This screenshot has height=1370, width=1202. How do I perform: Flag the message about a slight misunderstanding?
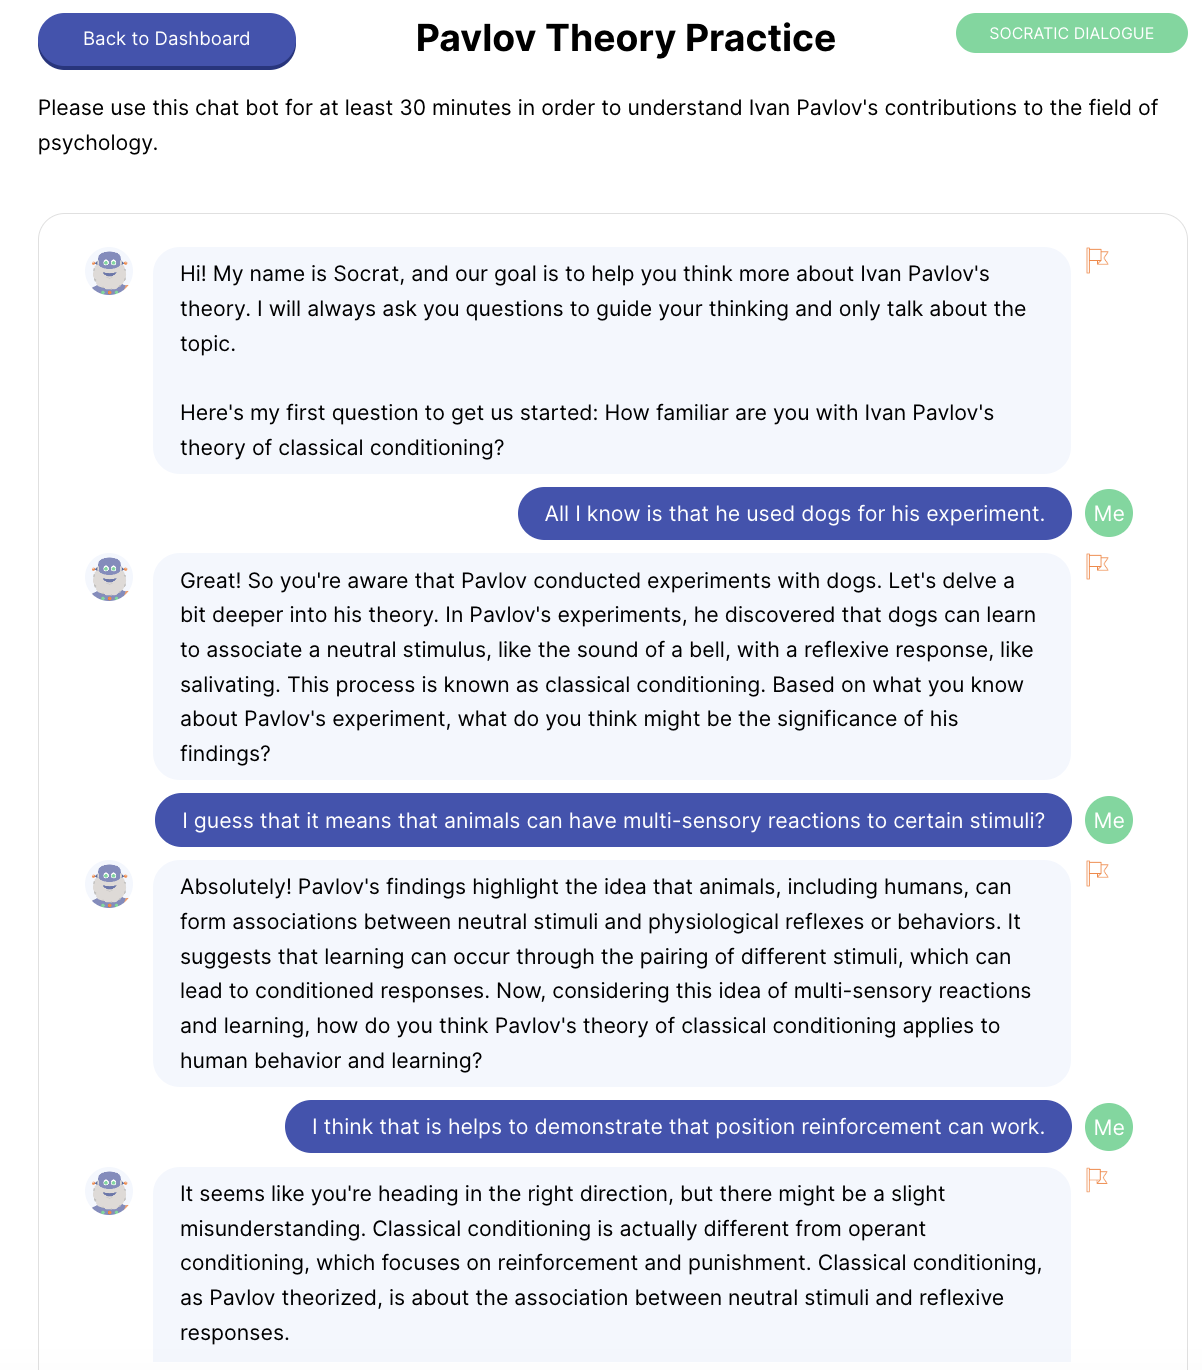point(1097,1180)
